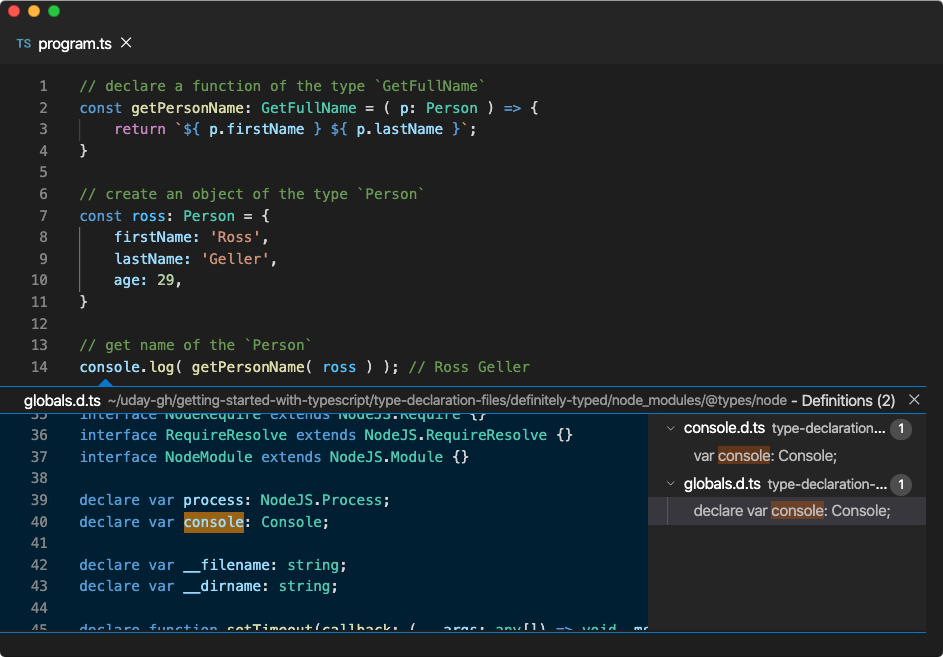Image resolution: width=943 pixels, height=657 pixels.
Task: Click the green macOS traffic light button
Action: [x=53, y=11]
